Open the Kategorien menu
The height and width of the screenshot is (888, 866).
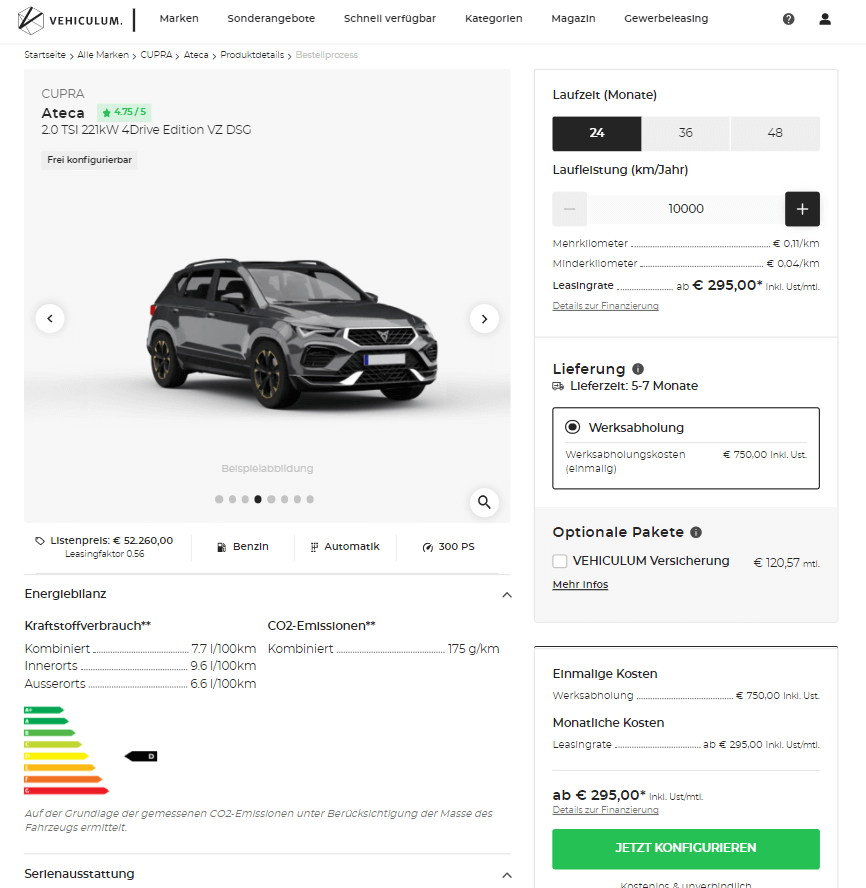click(493, 18)
